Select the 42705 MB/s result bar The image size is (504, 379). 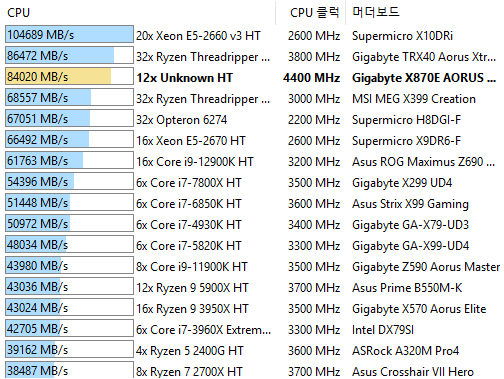(69, 328)
